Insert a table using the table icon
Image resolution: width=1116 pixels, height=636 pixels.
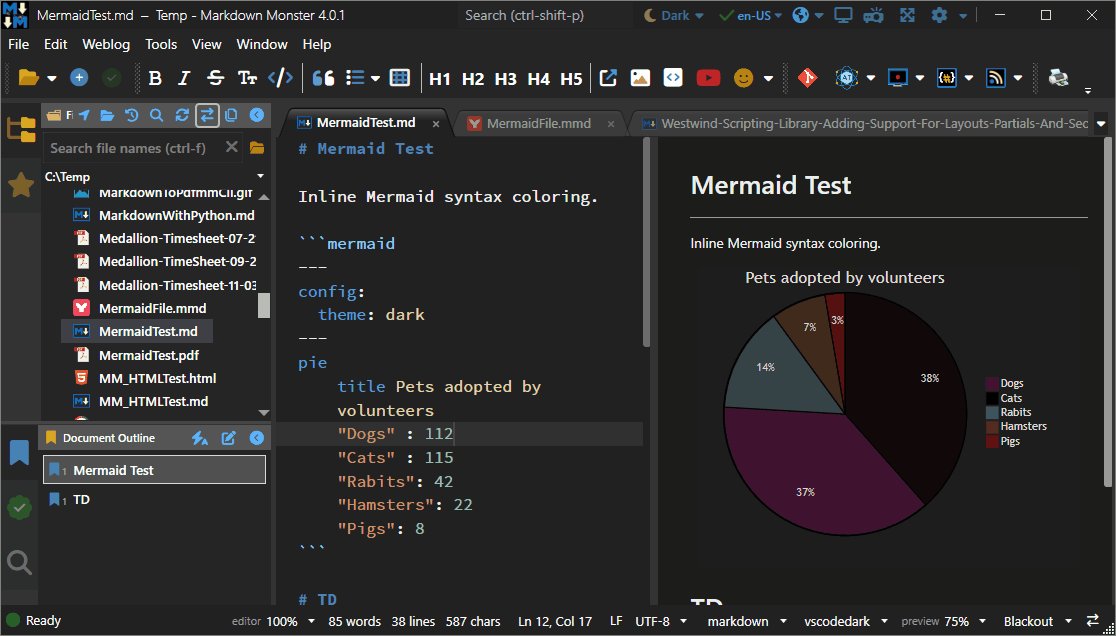click(x=400, y=78)
